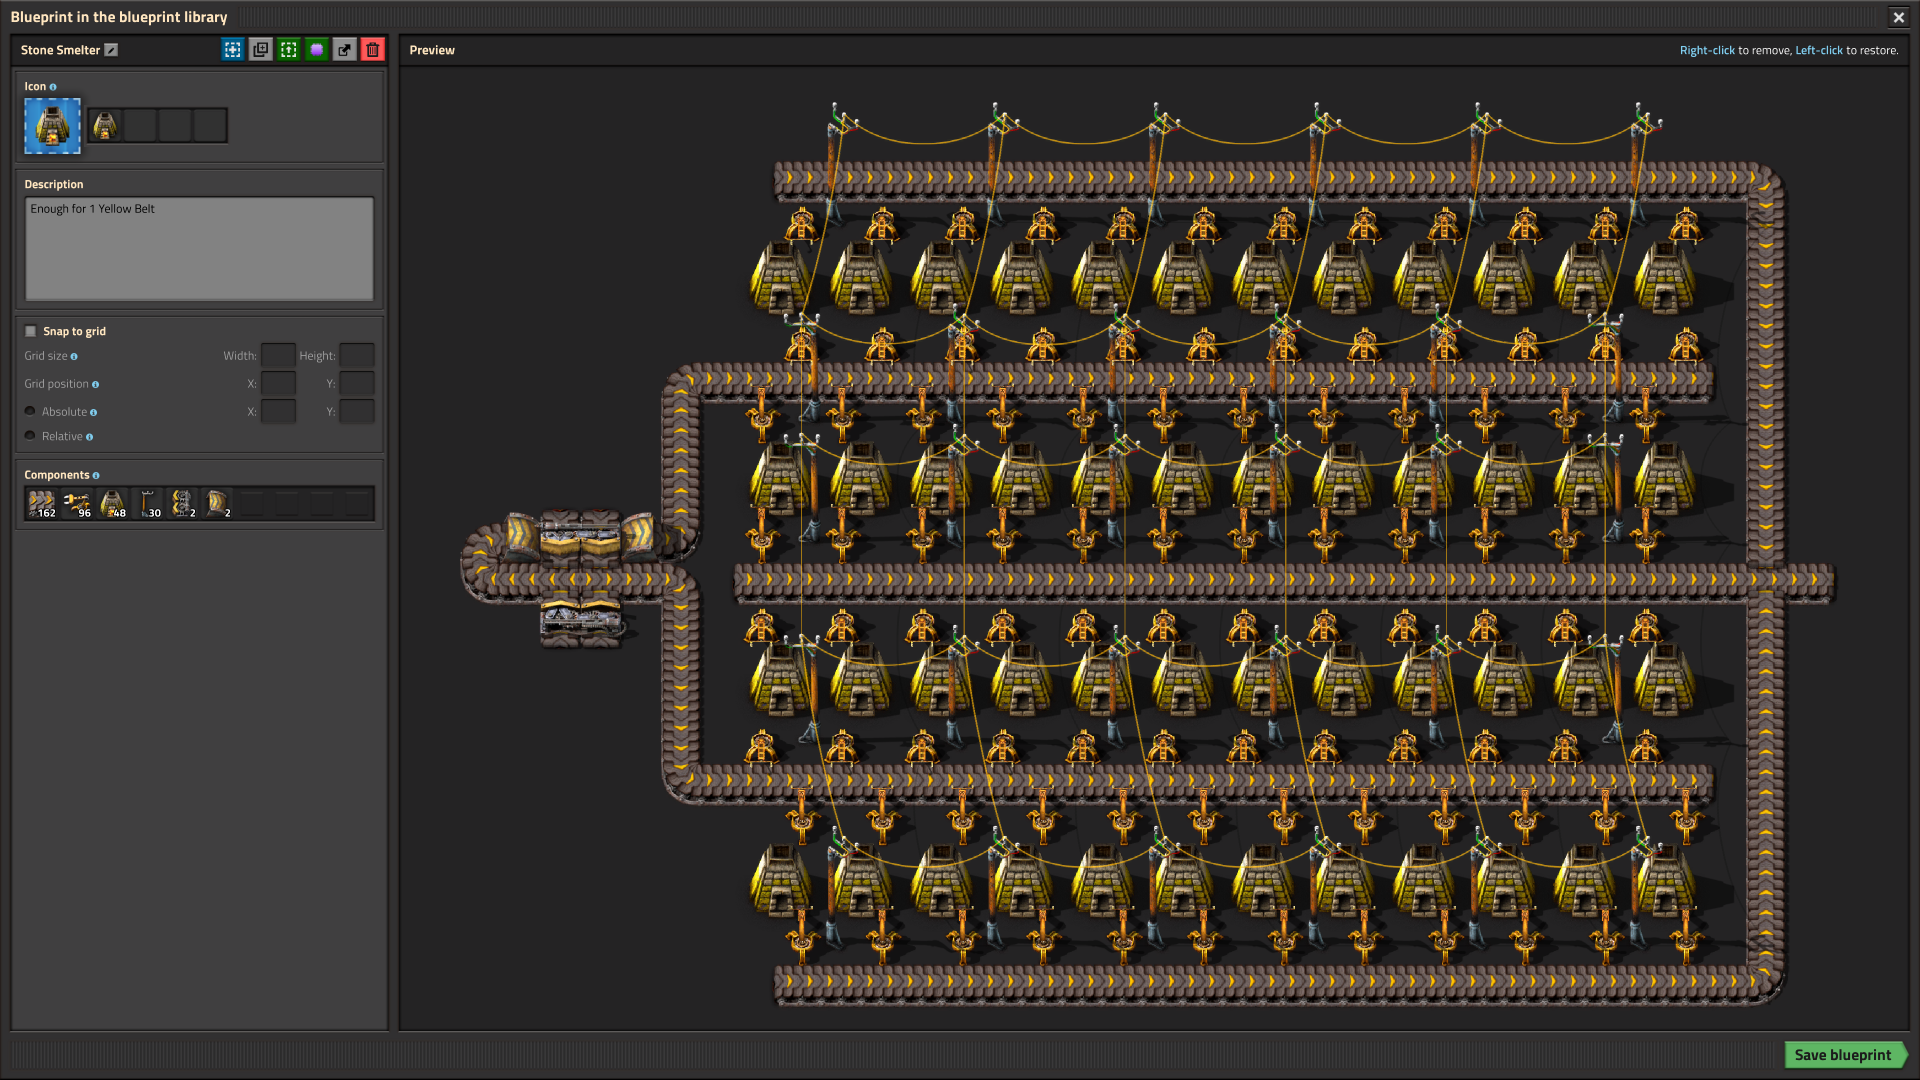
Task: Click the Description text box
Action: click(x=199, y=249)
